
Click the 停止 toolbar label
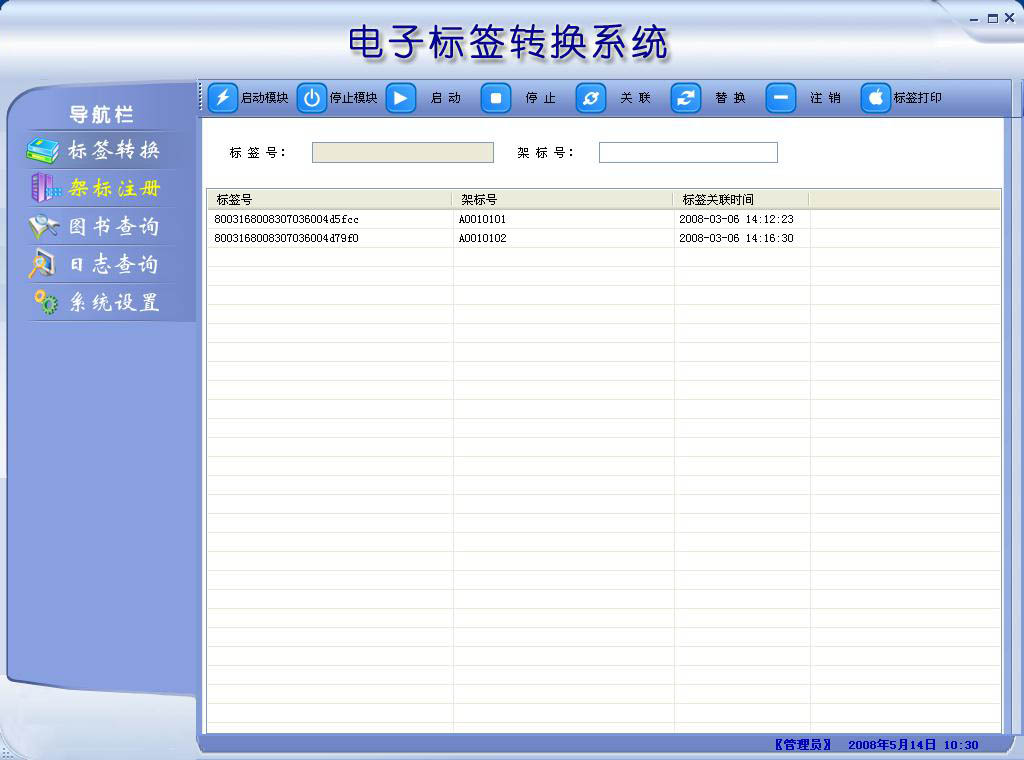541,98
